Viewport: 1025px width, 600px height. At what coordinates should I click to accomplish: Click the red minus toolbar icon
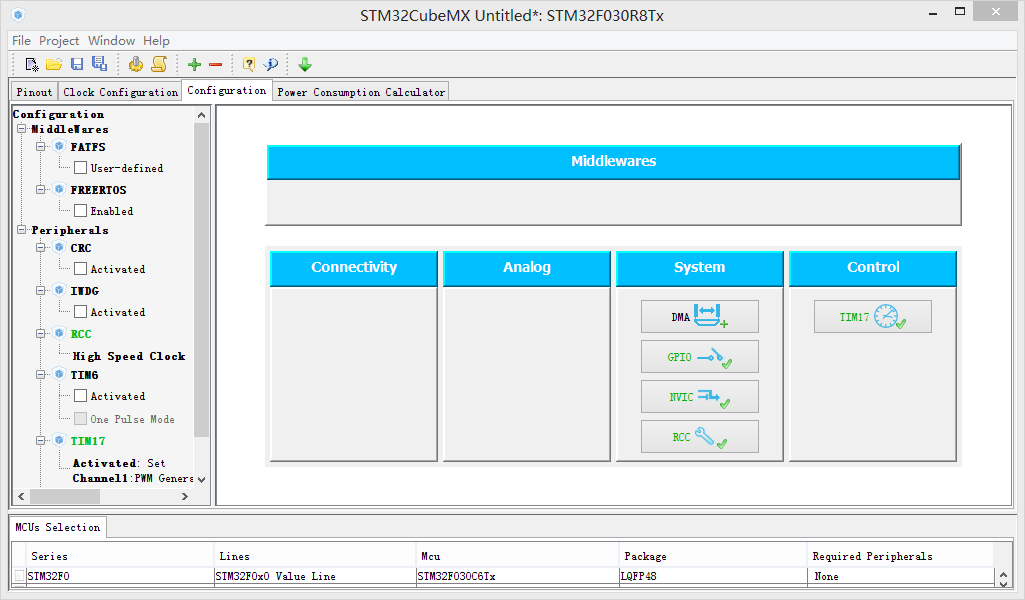tap(216, 64)
